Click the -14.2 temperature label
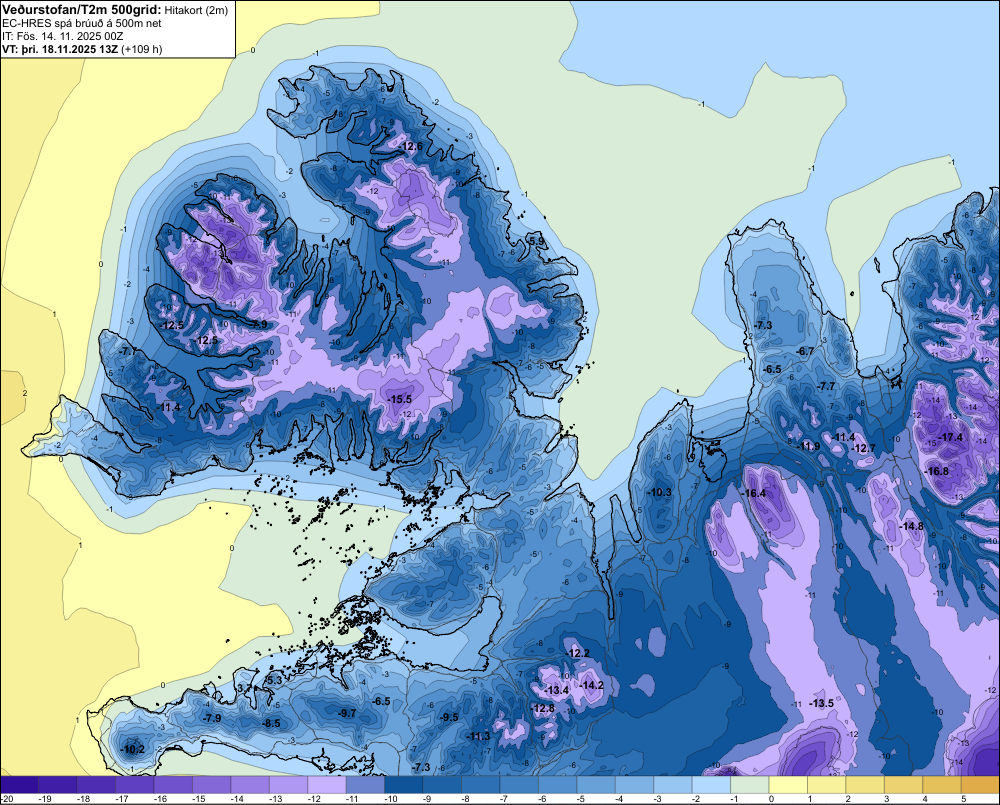The width and height of the screenshot is (1000, 805). tap(591, 685)
